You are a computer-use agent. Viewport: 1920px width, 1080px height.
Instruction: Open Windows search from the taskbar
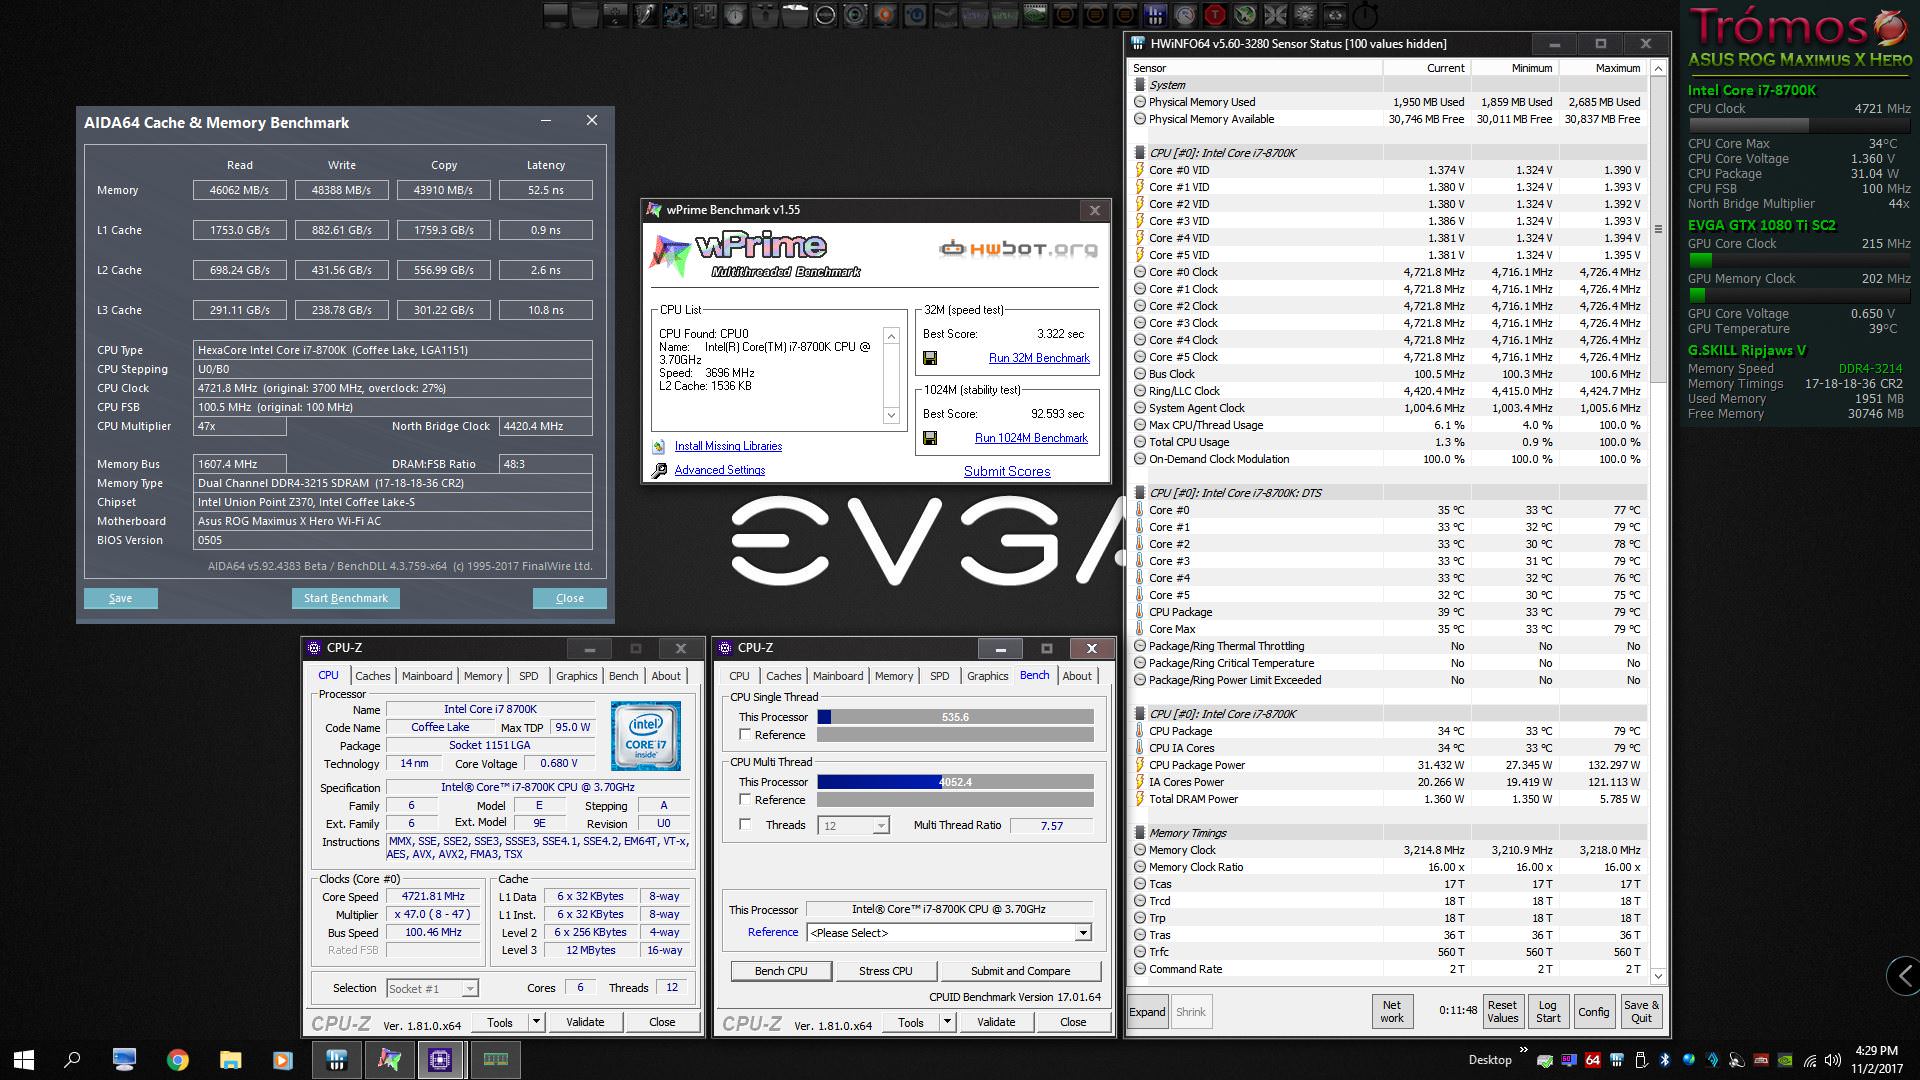click(x=72, y=1059)
